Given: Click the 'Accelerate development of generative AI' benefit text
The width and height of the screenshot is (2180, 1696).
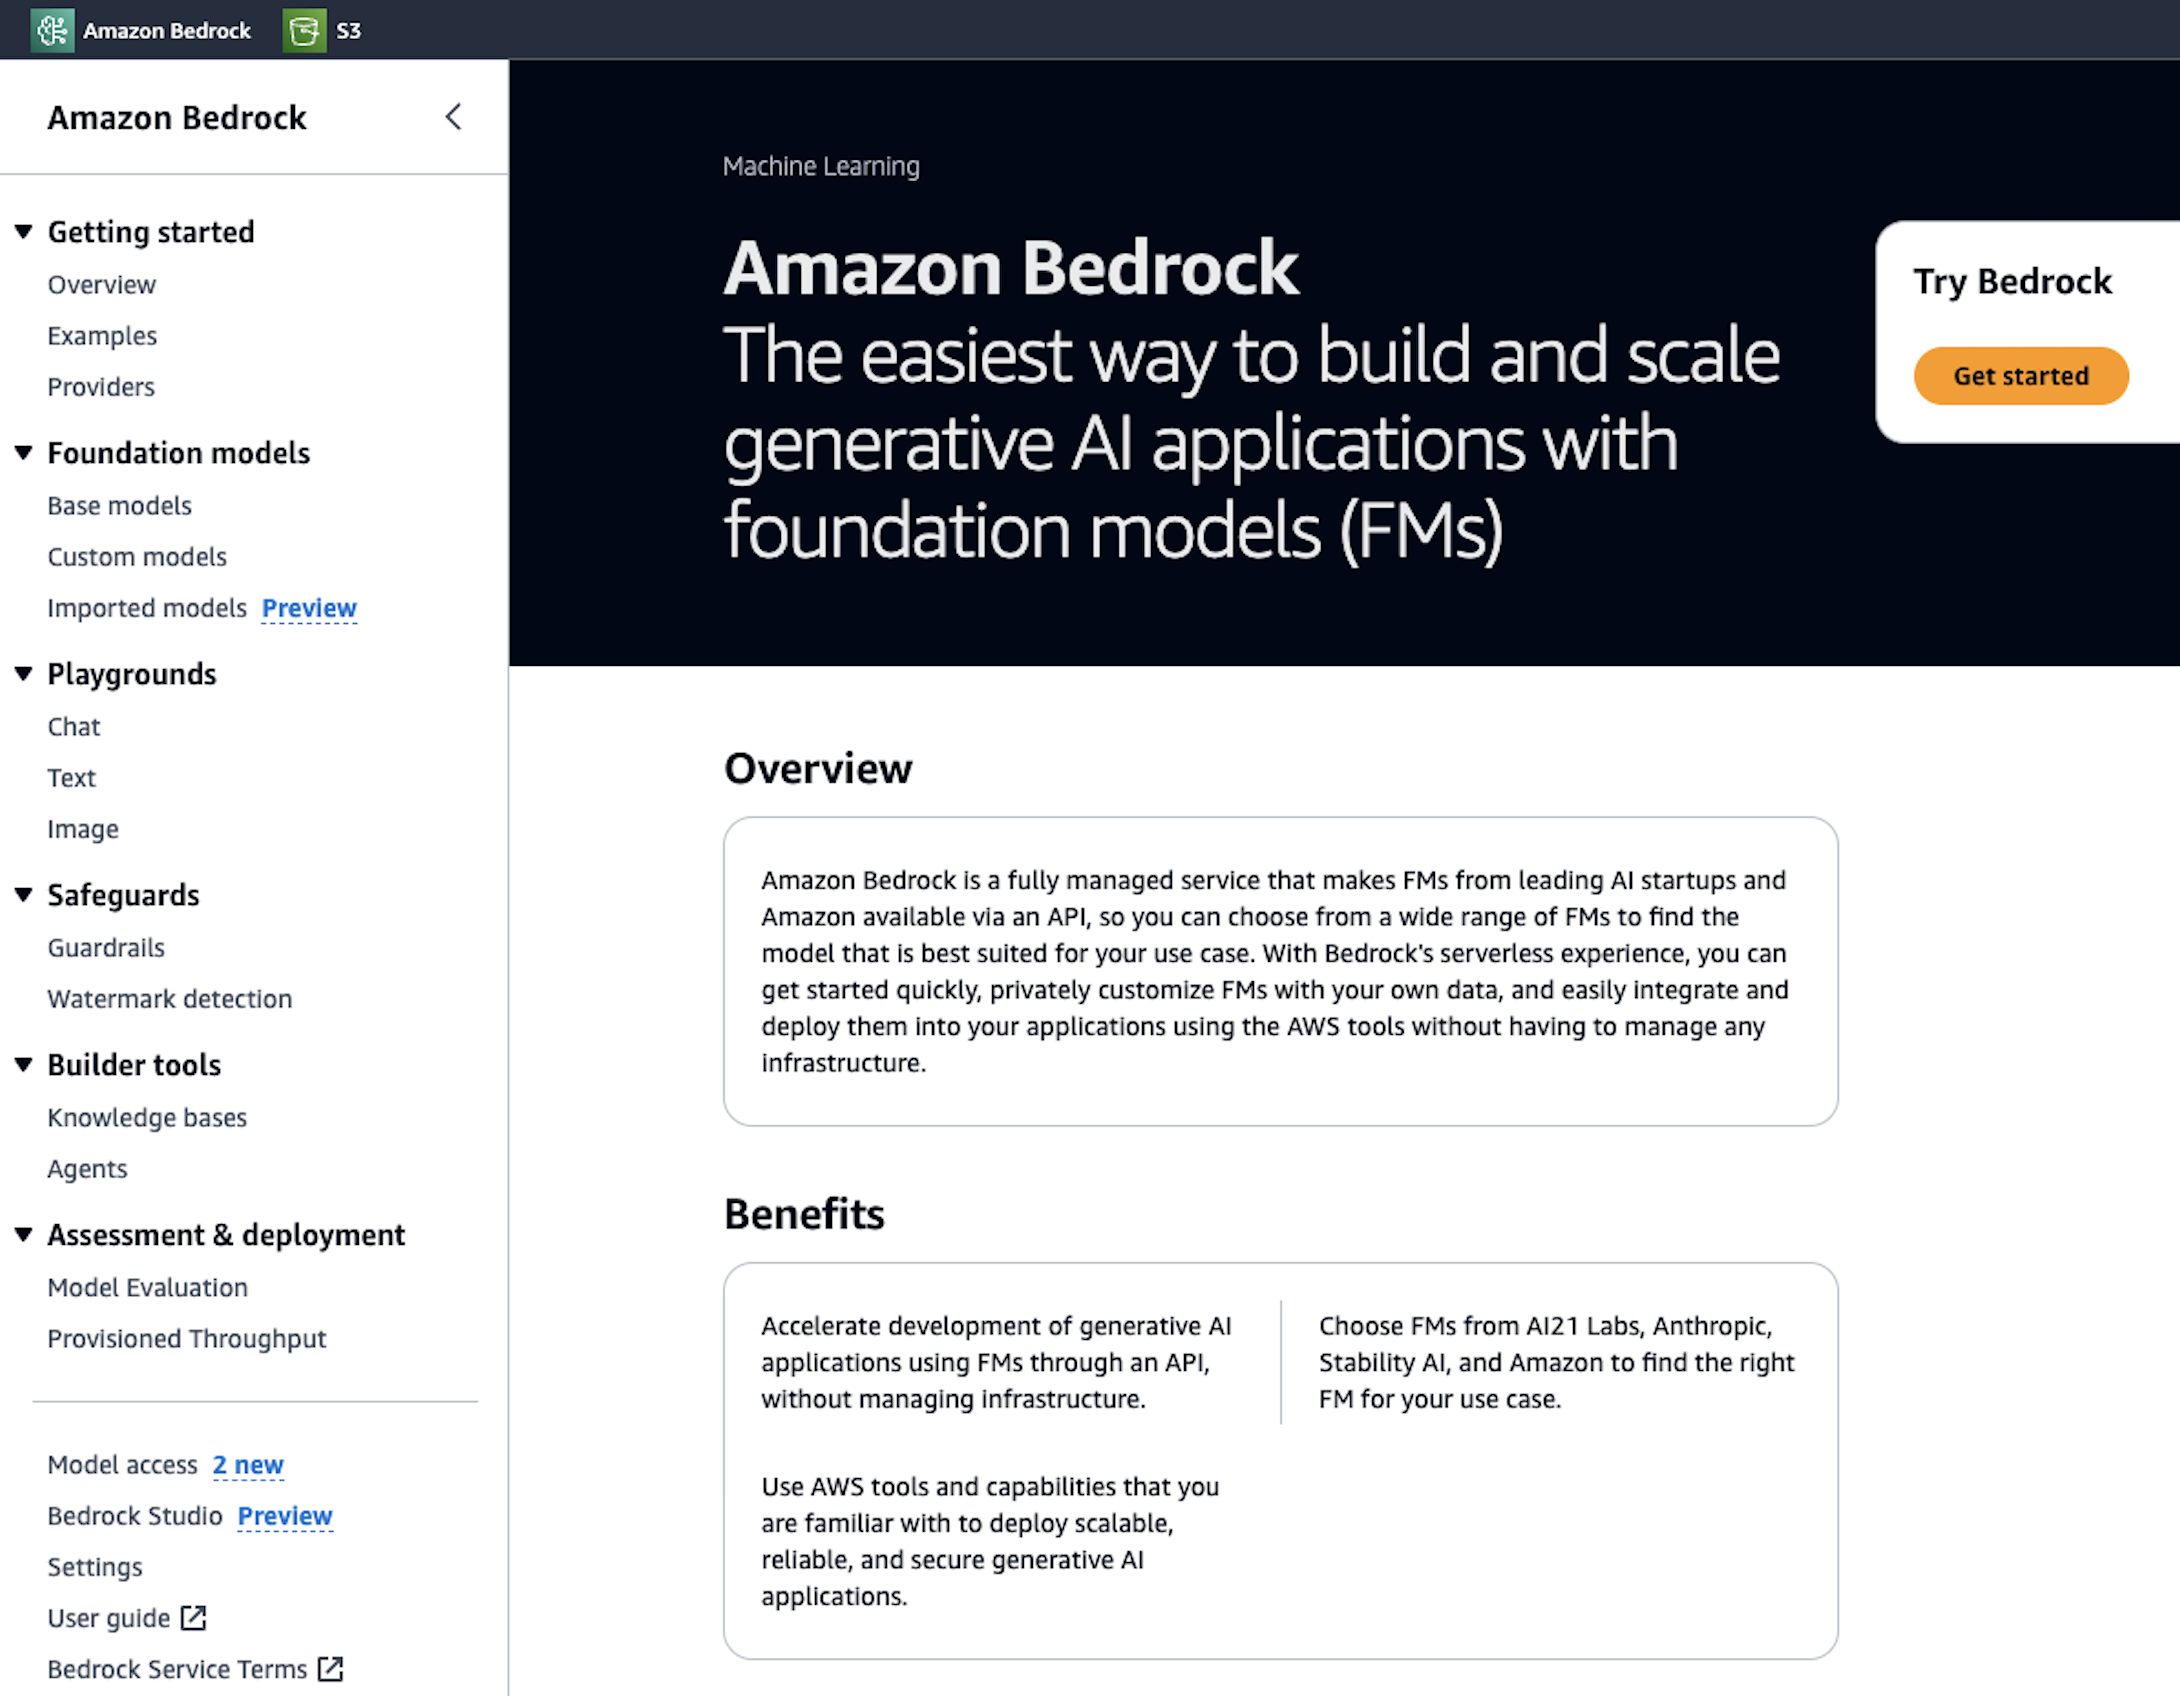Looking at the screenshot, I should click(x=996, y=1362).
